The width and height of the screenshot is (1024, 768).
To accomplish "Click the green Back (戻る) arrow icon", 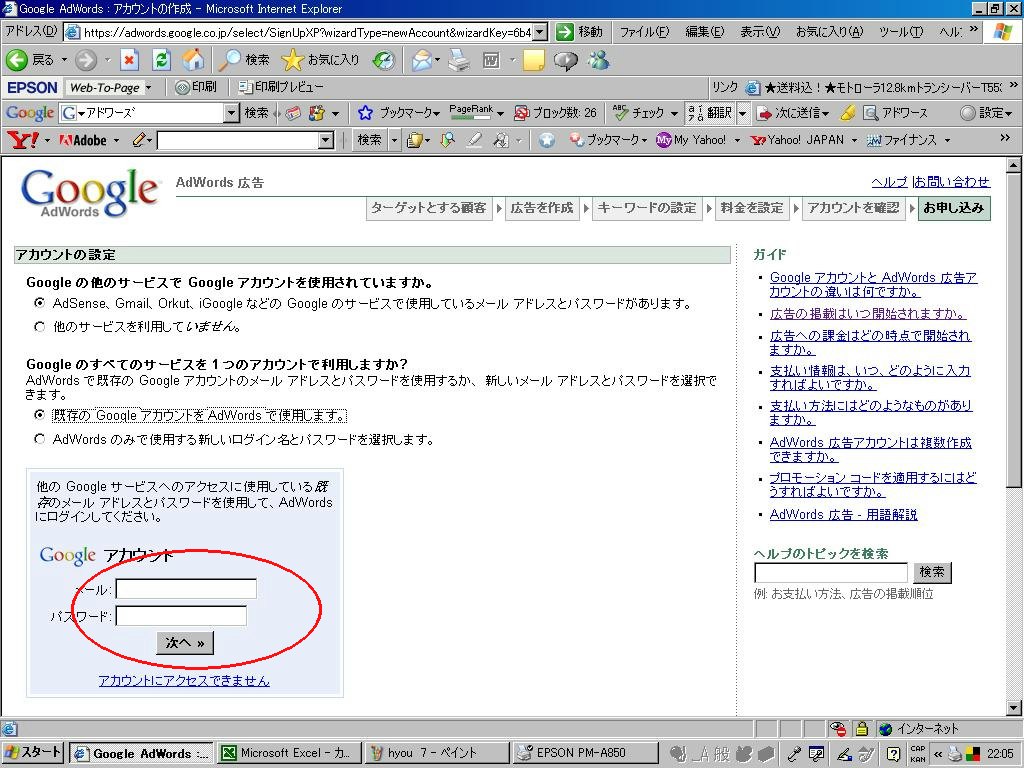I will point(17,61).
